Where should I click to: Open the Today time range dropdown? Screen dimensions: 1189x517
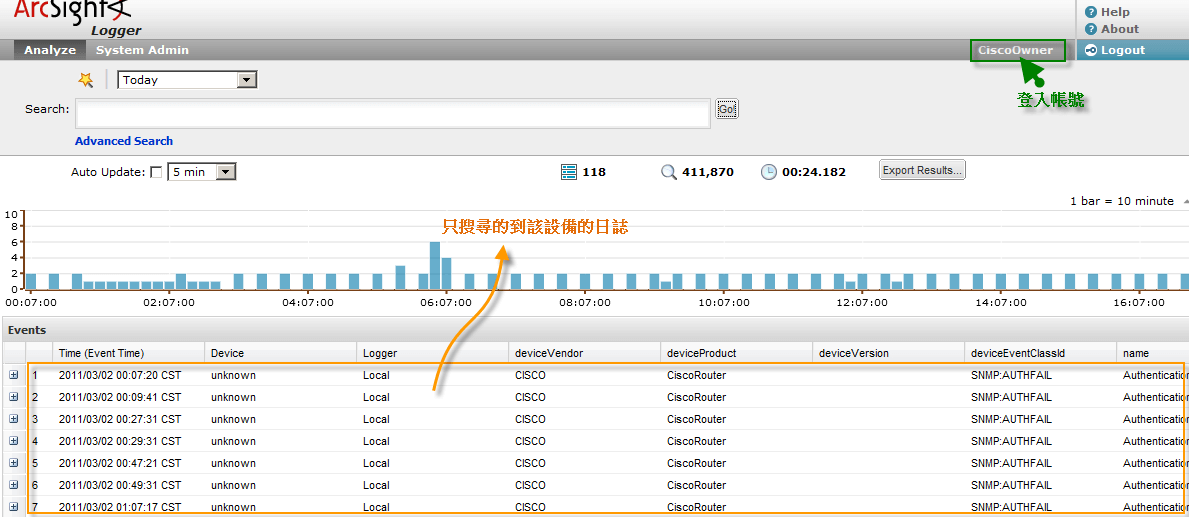coord(248,80)
